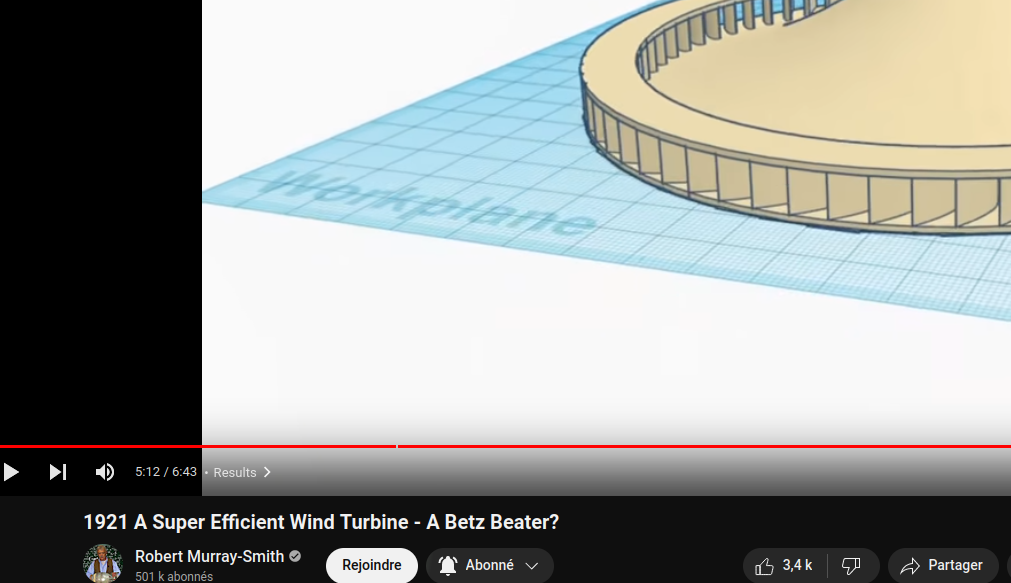Mute the video with the speaker icon

coord(105,472)
